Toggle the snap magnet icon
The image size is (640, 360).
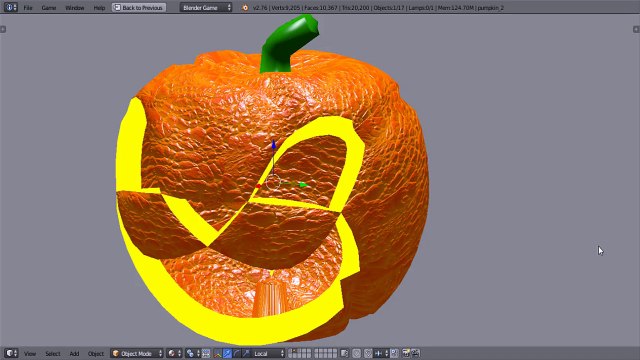click(x=368, y=353)
